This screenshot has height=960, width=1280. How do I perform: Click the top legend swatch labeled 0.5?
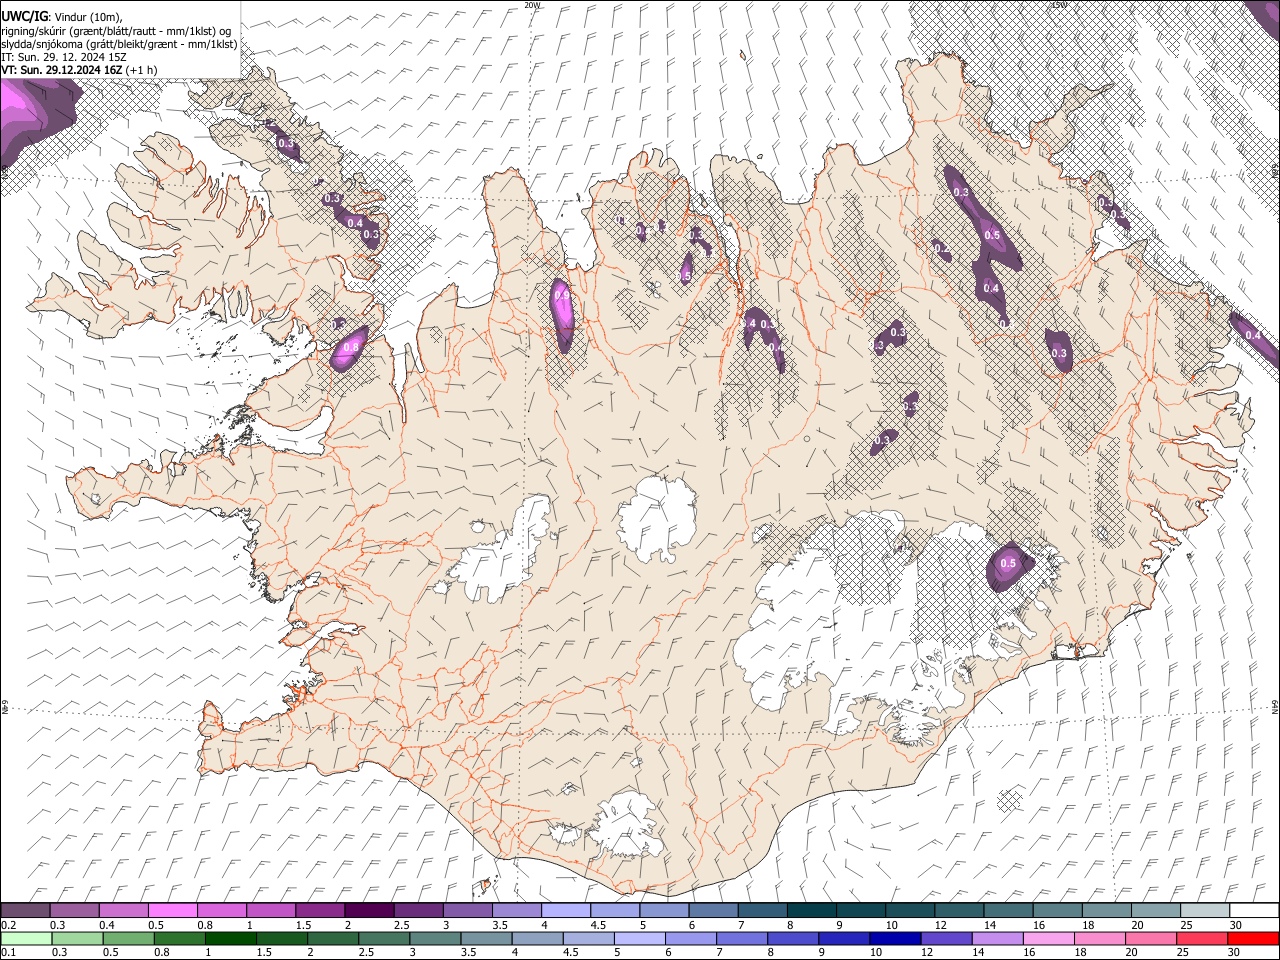(172, 911)
